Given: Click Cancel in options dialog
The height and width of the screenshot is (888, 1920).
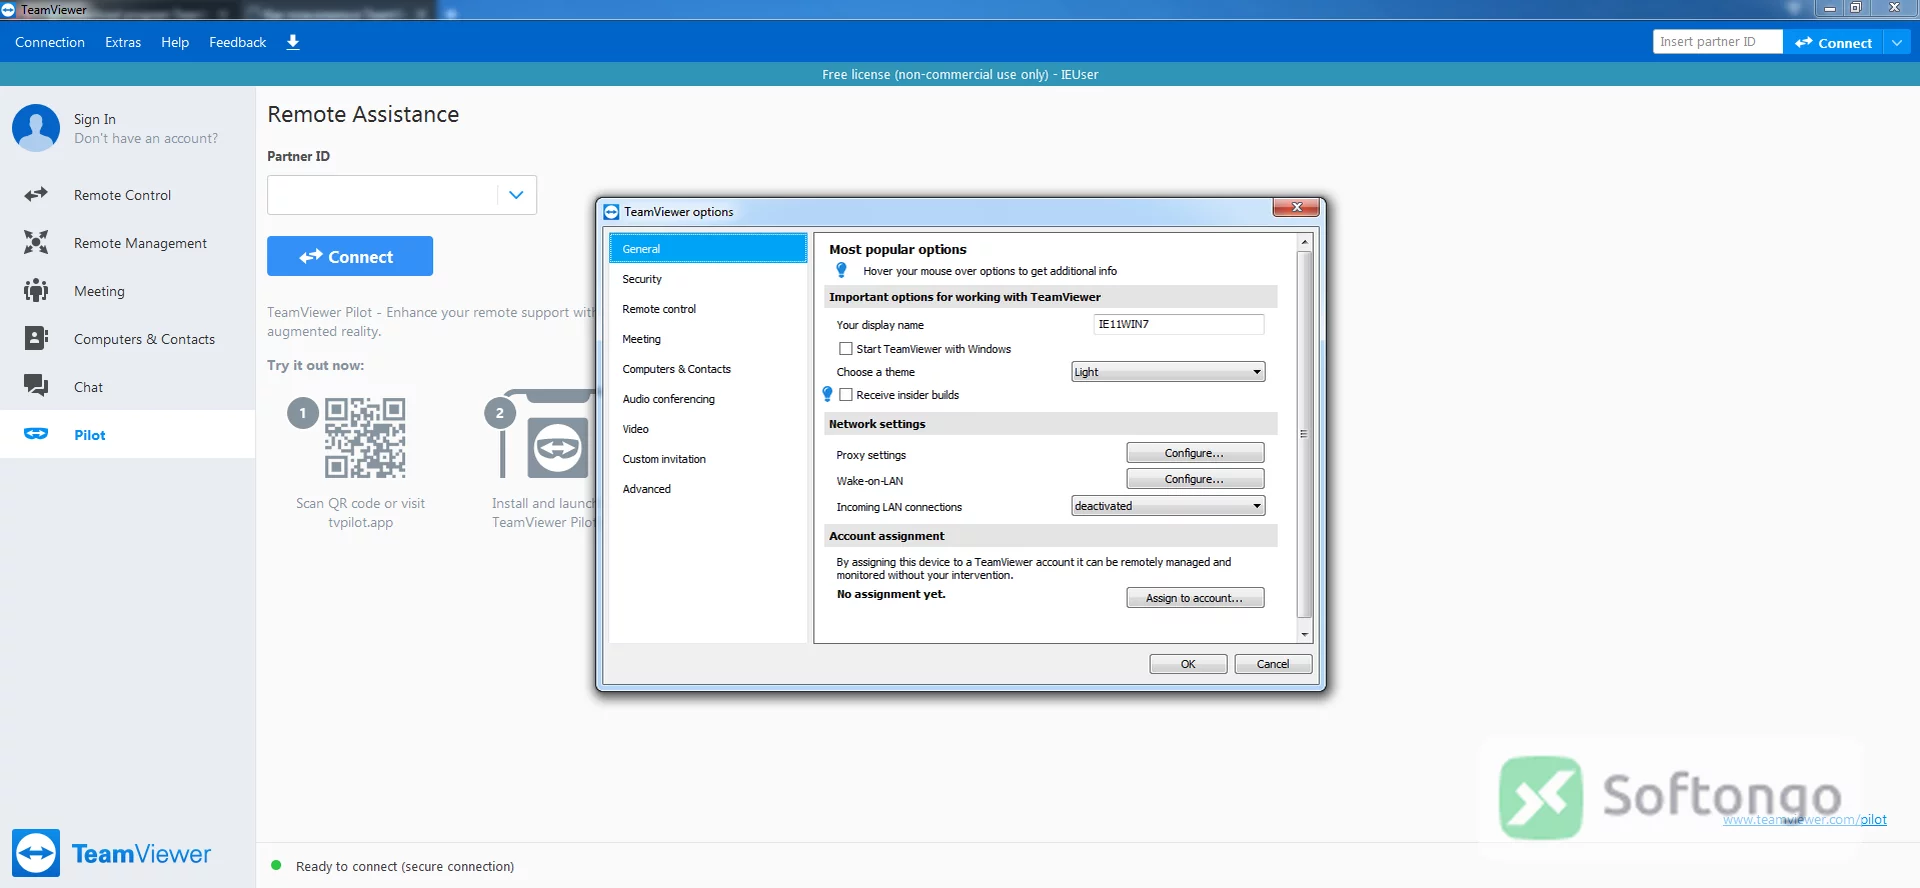Looking at the screenshot, I should pos(1273,664).
